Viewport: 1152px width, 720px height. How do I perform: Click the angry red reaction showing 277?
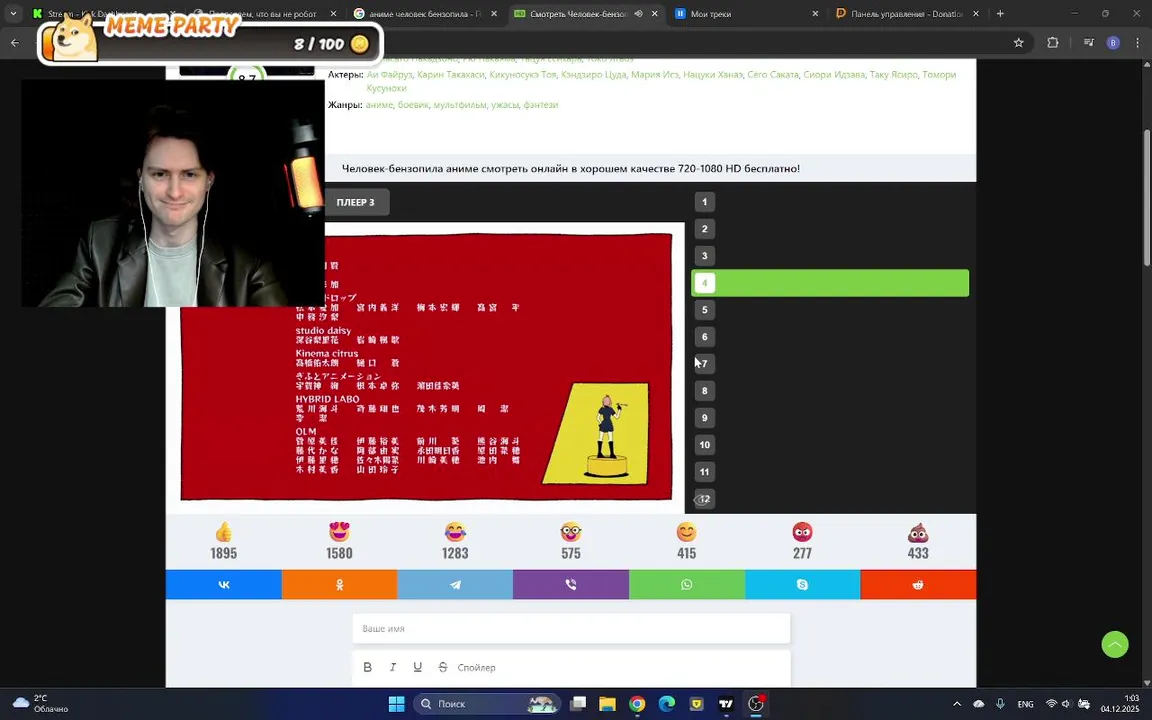[802, 541]
